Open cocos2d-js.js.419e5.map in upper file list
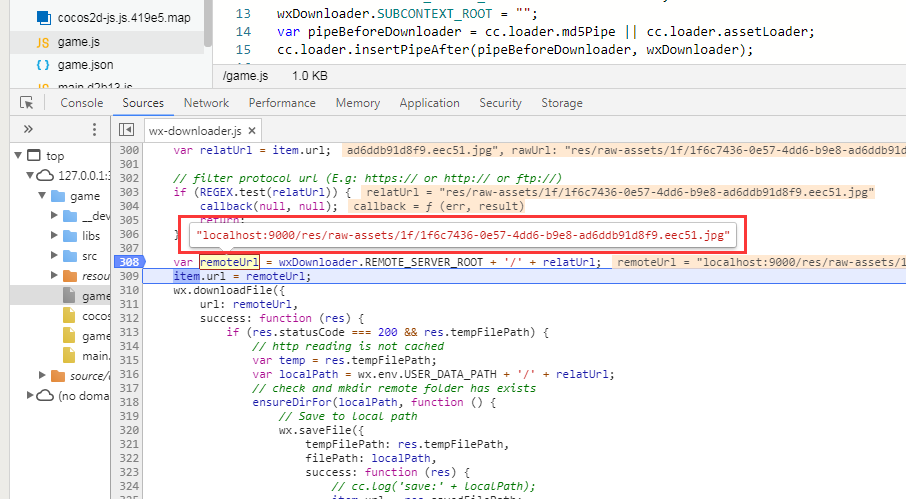This screenshot has height=499, width=906. click(x=124, y=18)
